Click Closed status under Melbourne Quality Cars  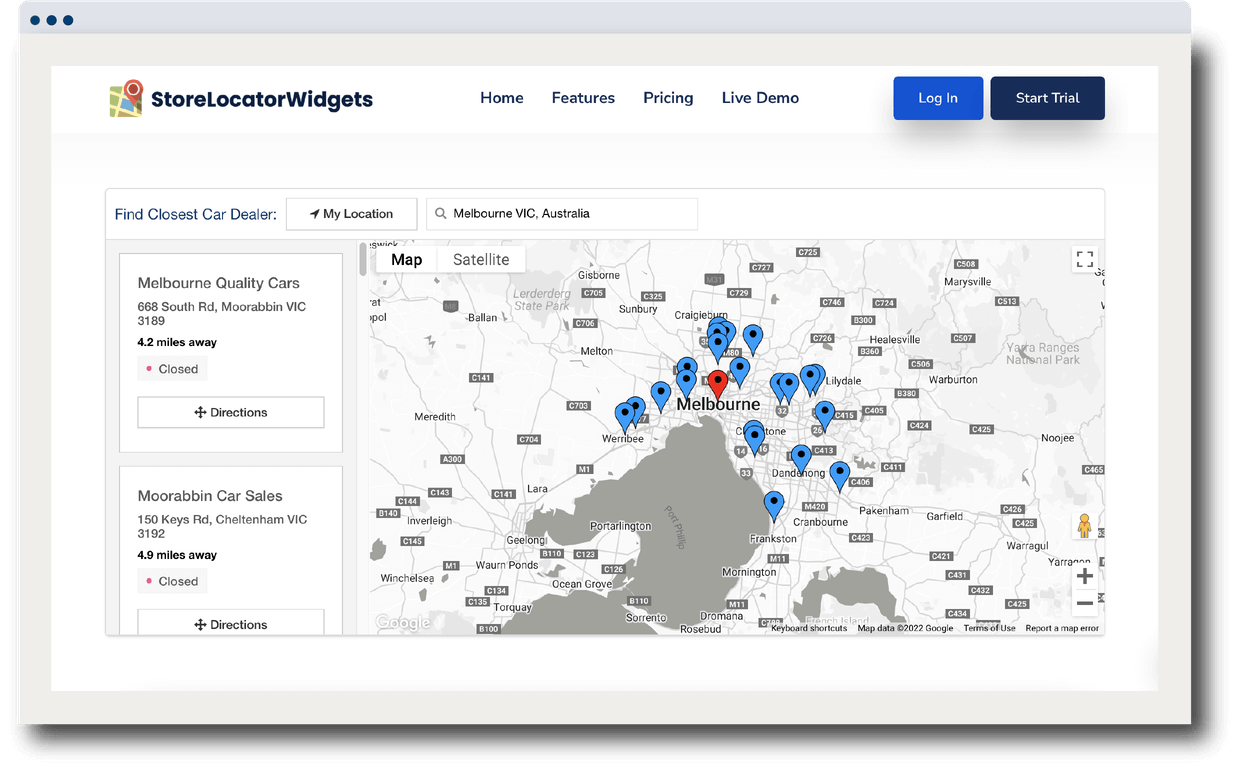[172, 369]
